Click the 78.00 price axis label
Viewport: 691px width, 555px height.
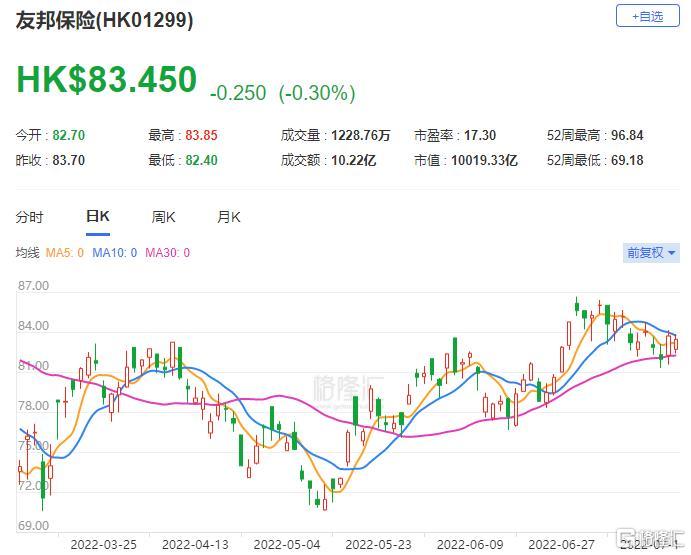(33, 406)
